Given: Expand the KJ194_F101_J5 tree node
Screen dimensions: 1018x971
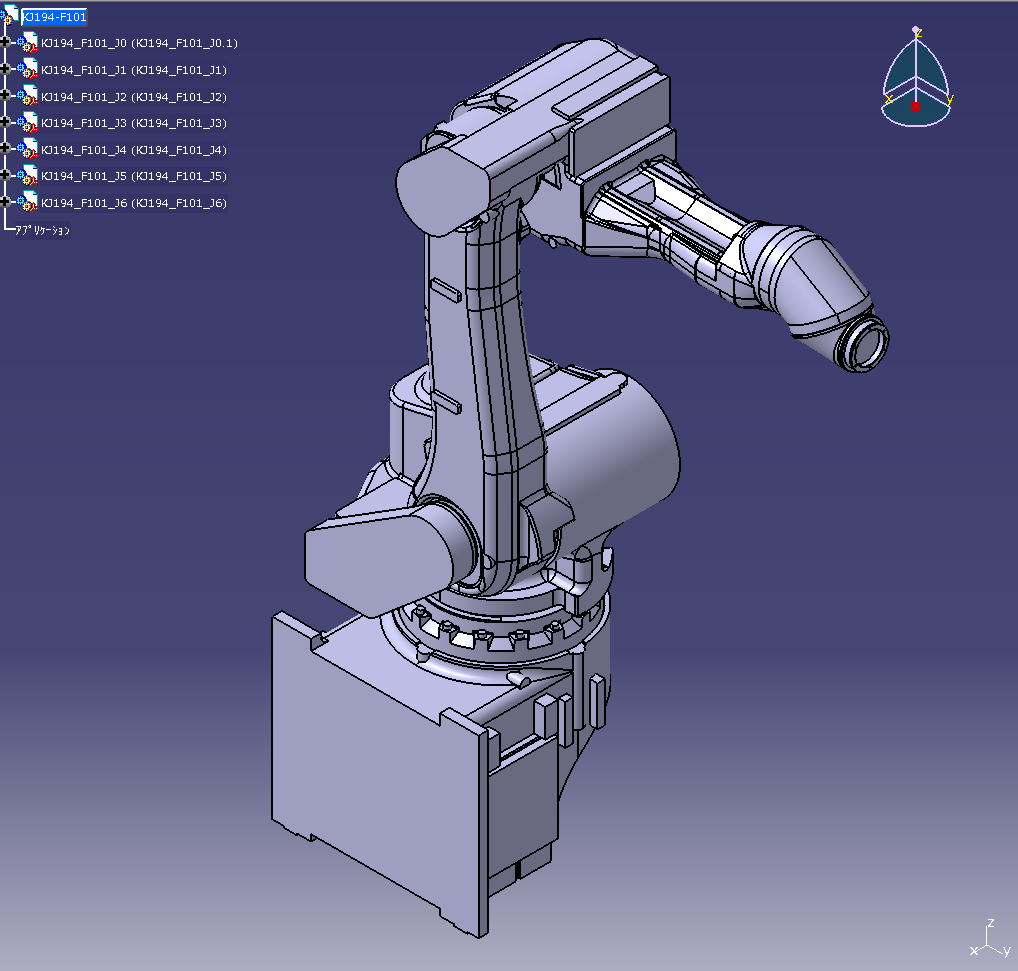Looking at the screenshot, I should (x=5, y=175).
